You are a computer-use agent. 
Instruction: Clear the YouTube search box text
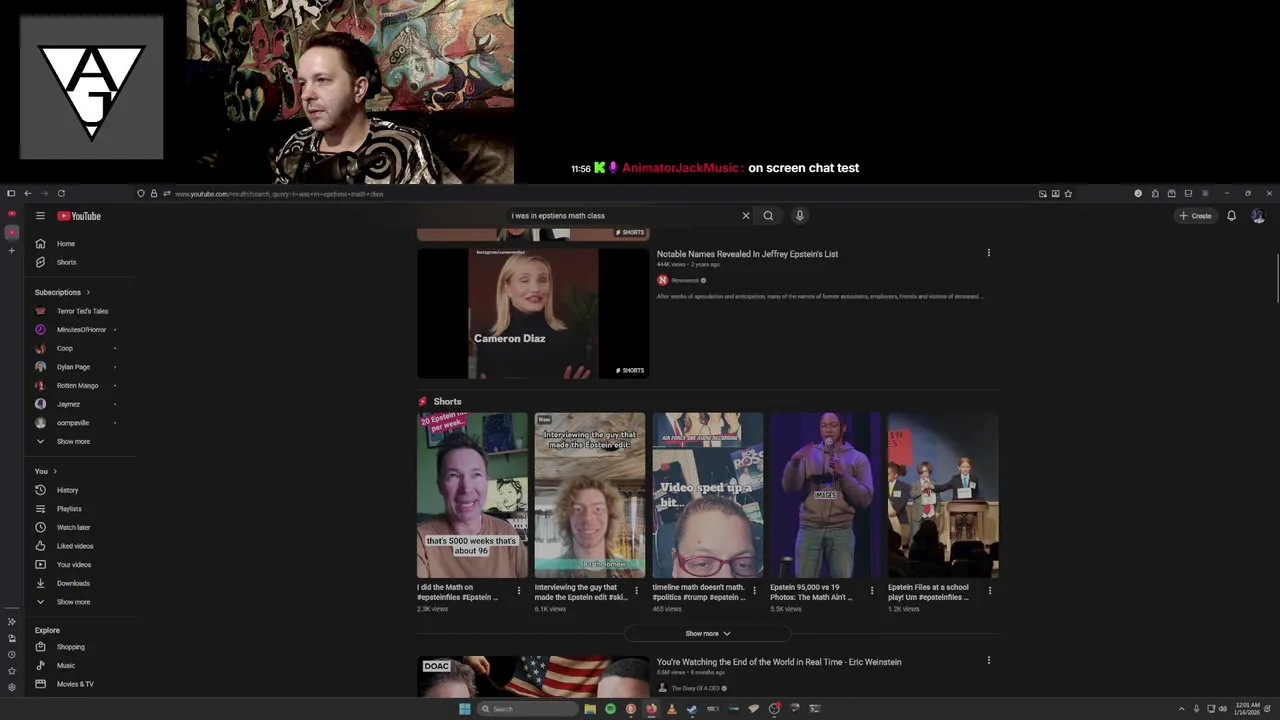pos(745,216)
